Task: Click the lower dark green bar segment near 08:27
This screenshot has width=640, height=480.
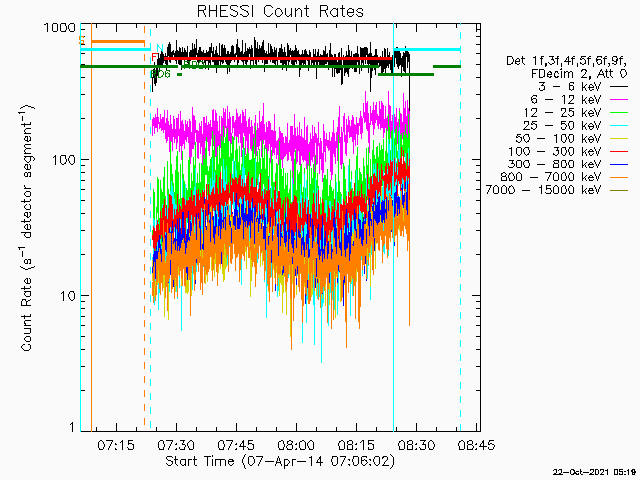Action: [x=406, y=74]
